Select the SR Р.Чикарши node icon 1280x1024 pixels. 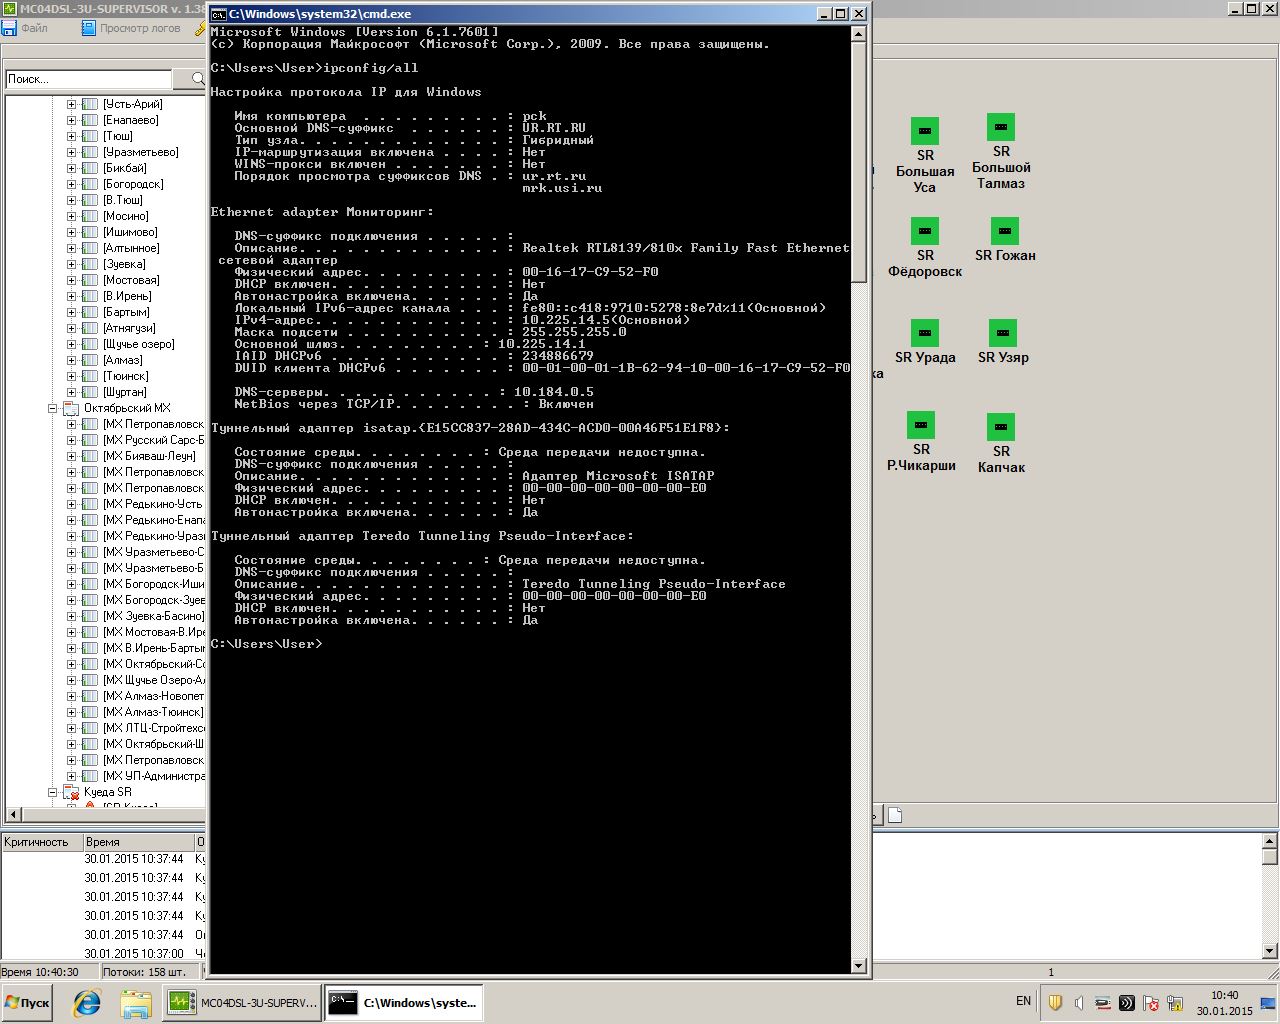click(921, 425)
